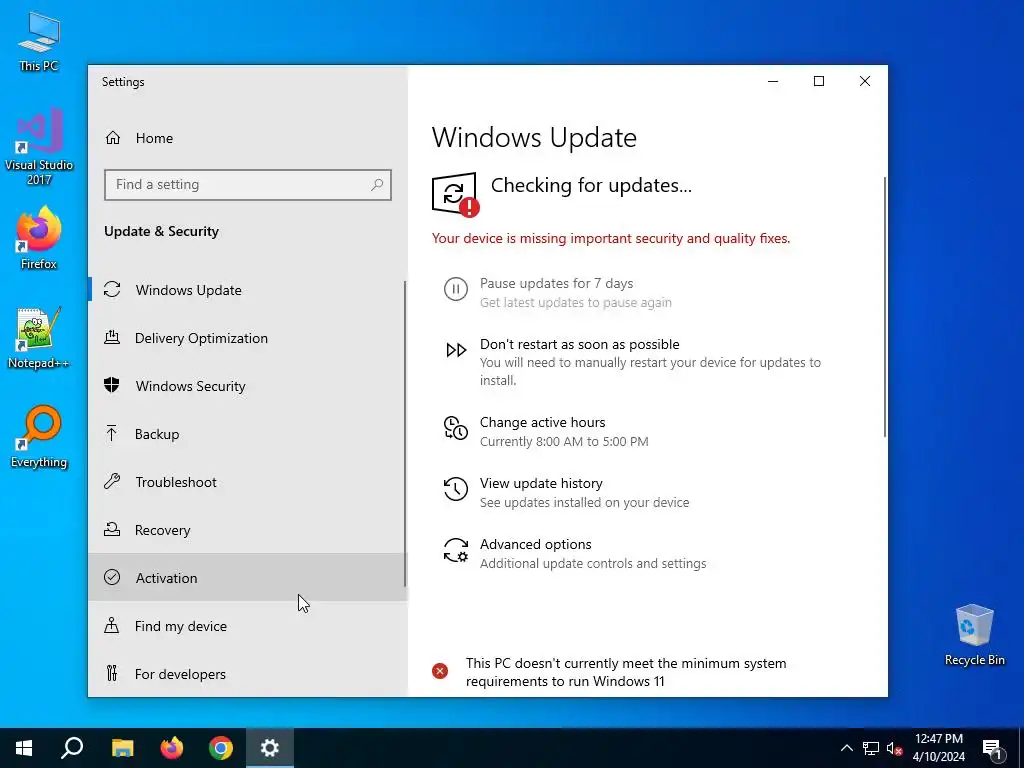Image resolution: width=1024 pixels, height=768 pixels.
Task: Click the Windows Security shield icon
Action: pyautogui.click(x=112, y=385)
